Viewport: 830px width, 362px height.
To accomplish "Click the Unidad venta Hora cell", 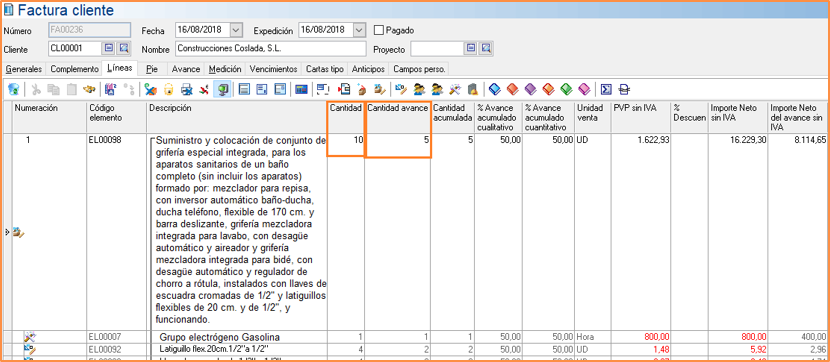I will point(593,337).
